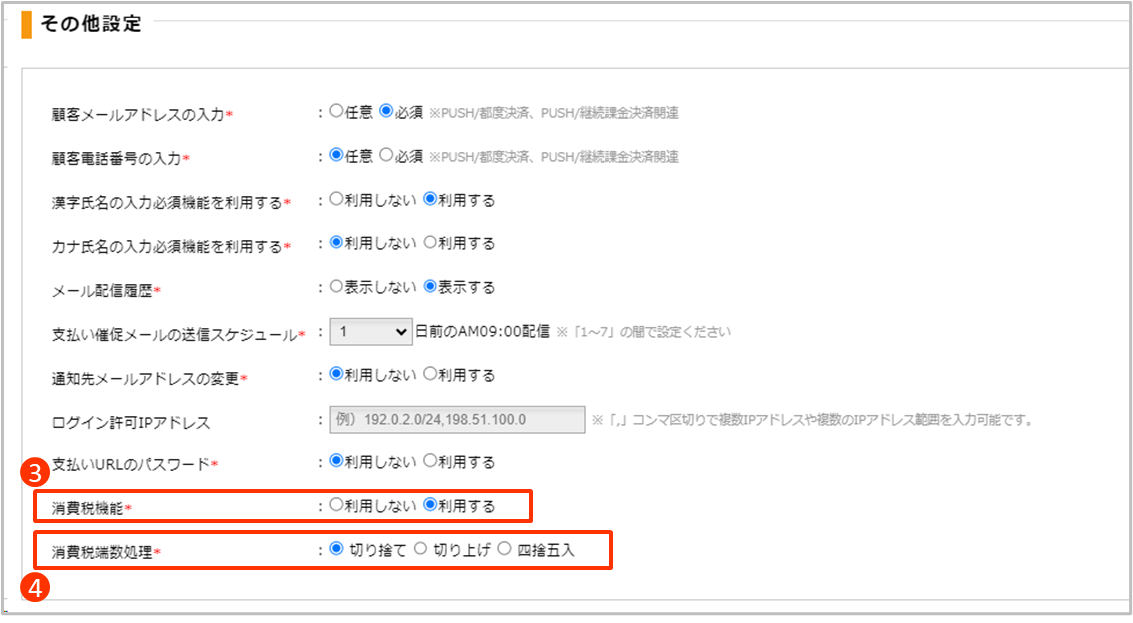The height and width of the screenshot is (623, 1133).
Task: Select 必須 for 顧客電話番号の入力
Action: (x=386, y=156)
